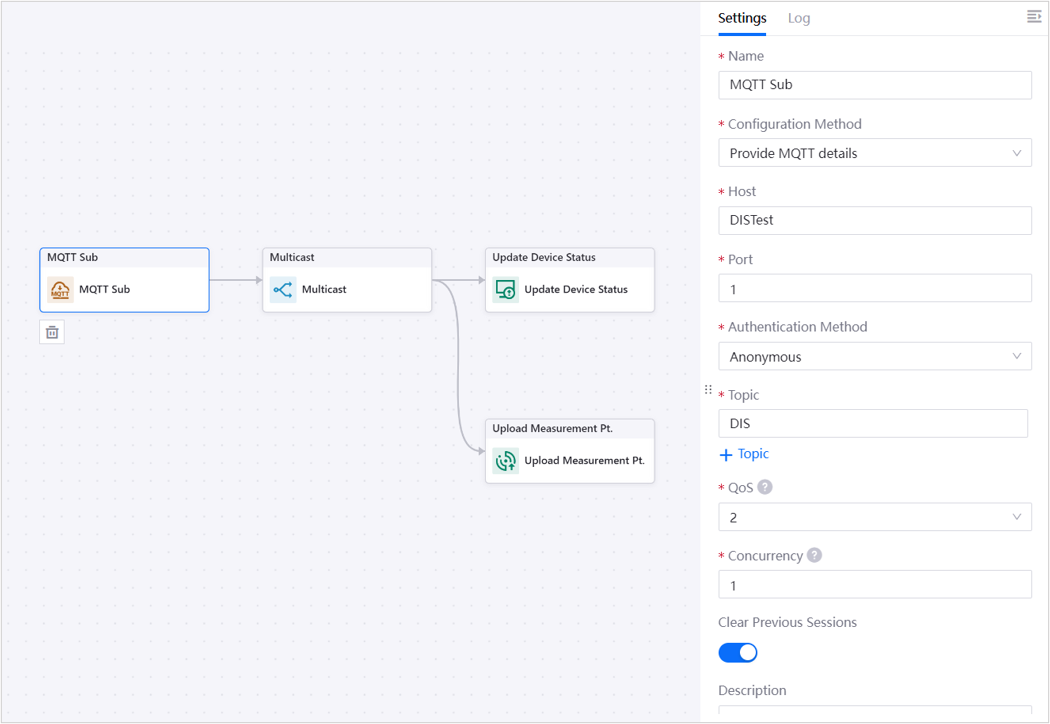Screen dimensions: 1050x724
Task: Expand the Authentication Method dropdown
Action: pos(874,356)
